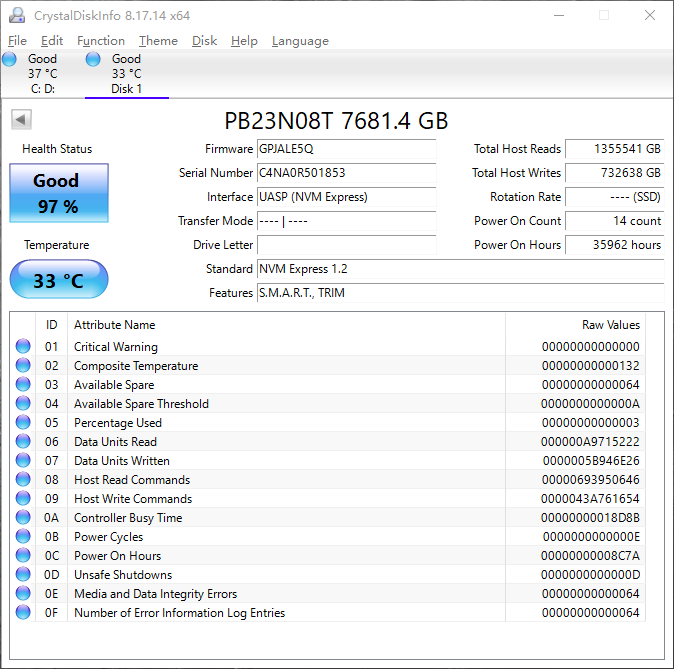674x669 pixels.
Task: Click the Good 97 % health status button
Action: [x=59, y=193]
